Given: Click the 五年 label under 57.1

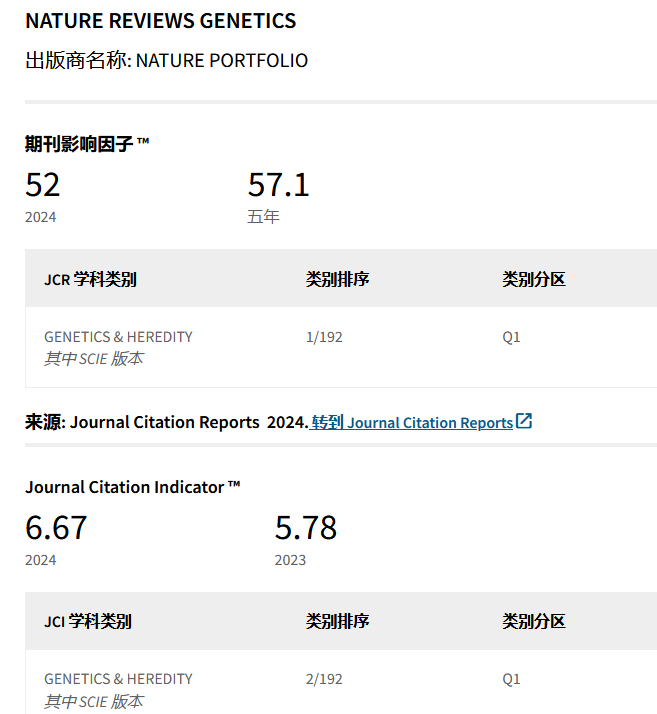Looking at the screenshot, I should (x=263, y=216).
